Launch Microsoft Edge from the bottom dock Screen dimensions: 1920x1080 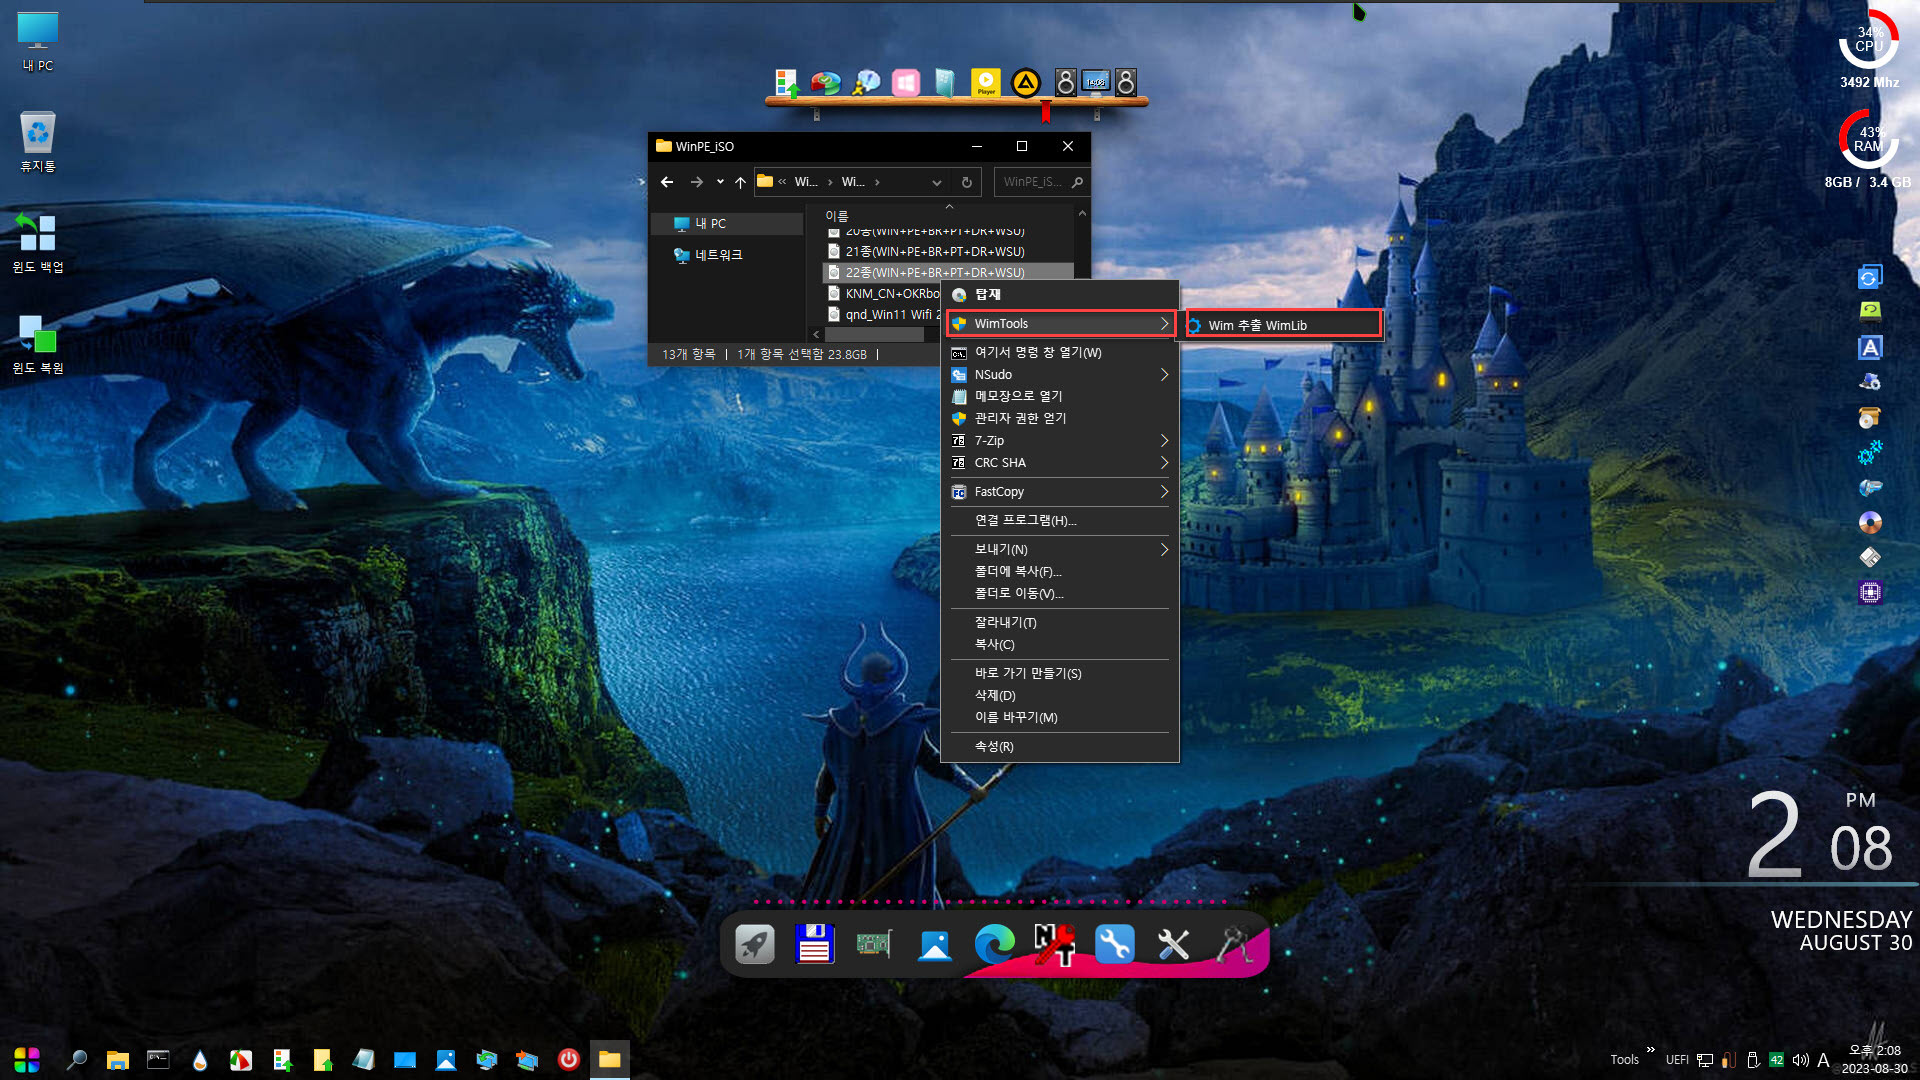pos(994,944)
